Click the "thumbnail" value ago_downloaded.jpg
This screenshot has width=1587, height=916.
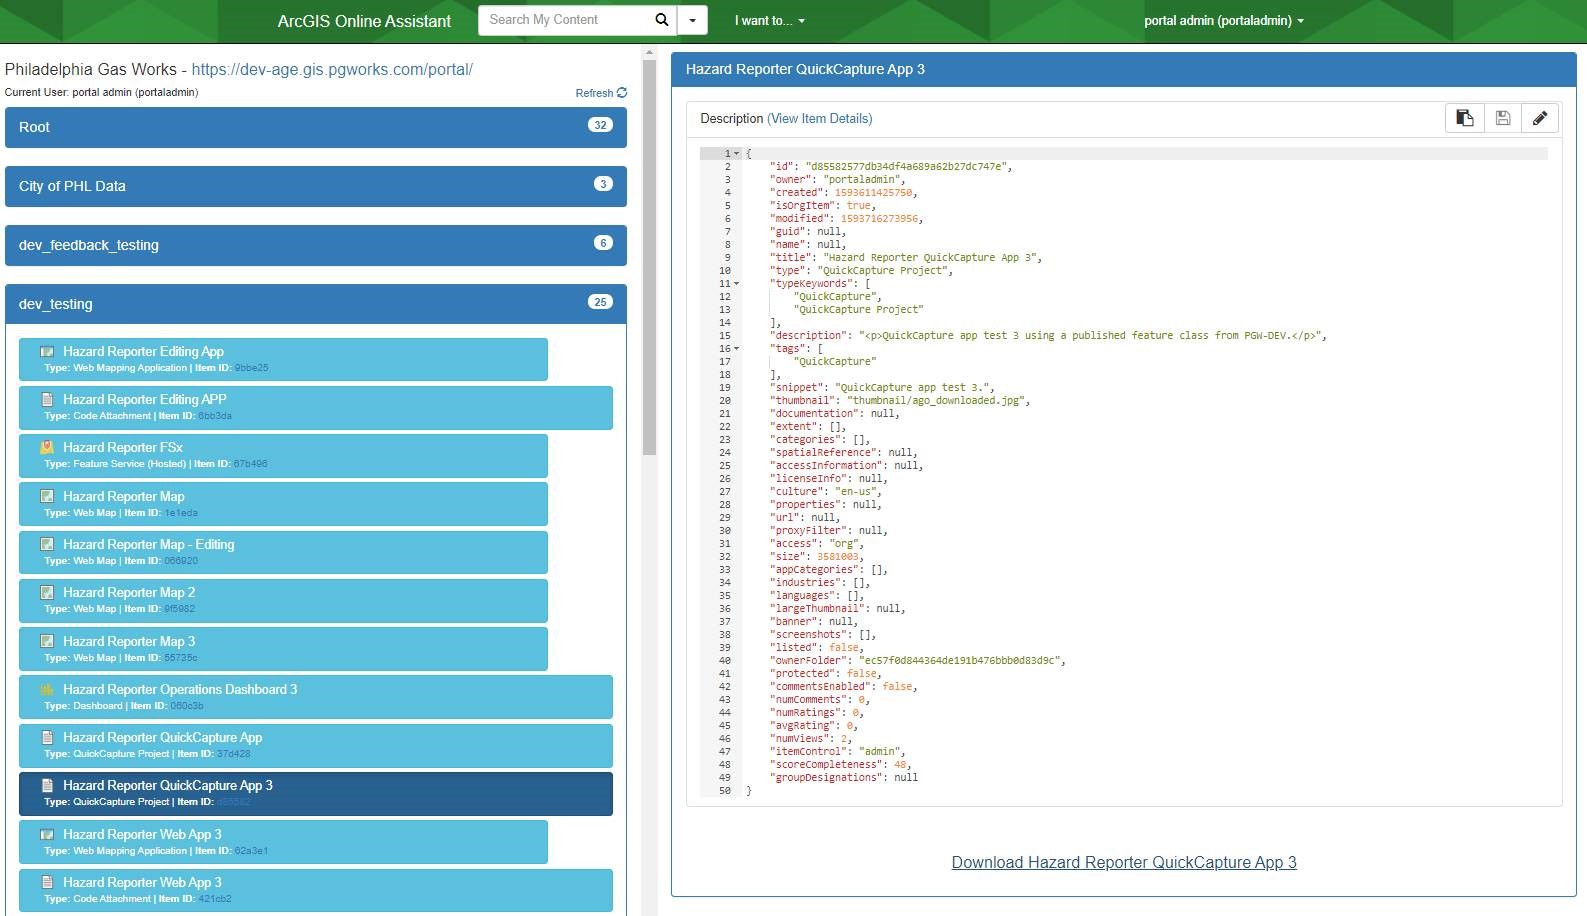[x=935, y=400]
